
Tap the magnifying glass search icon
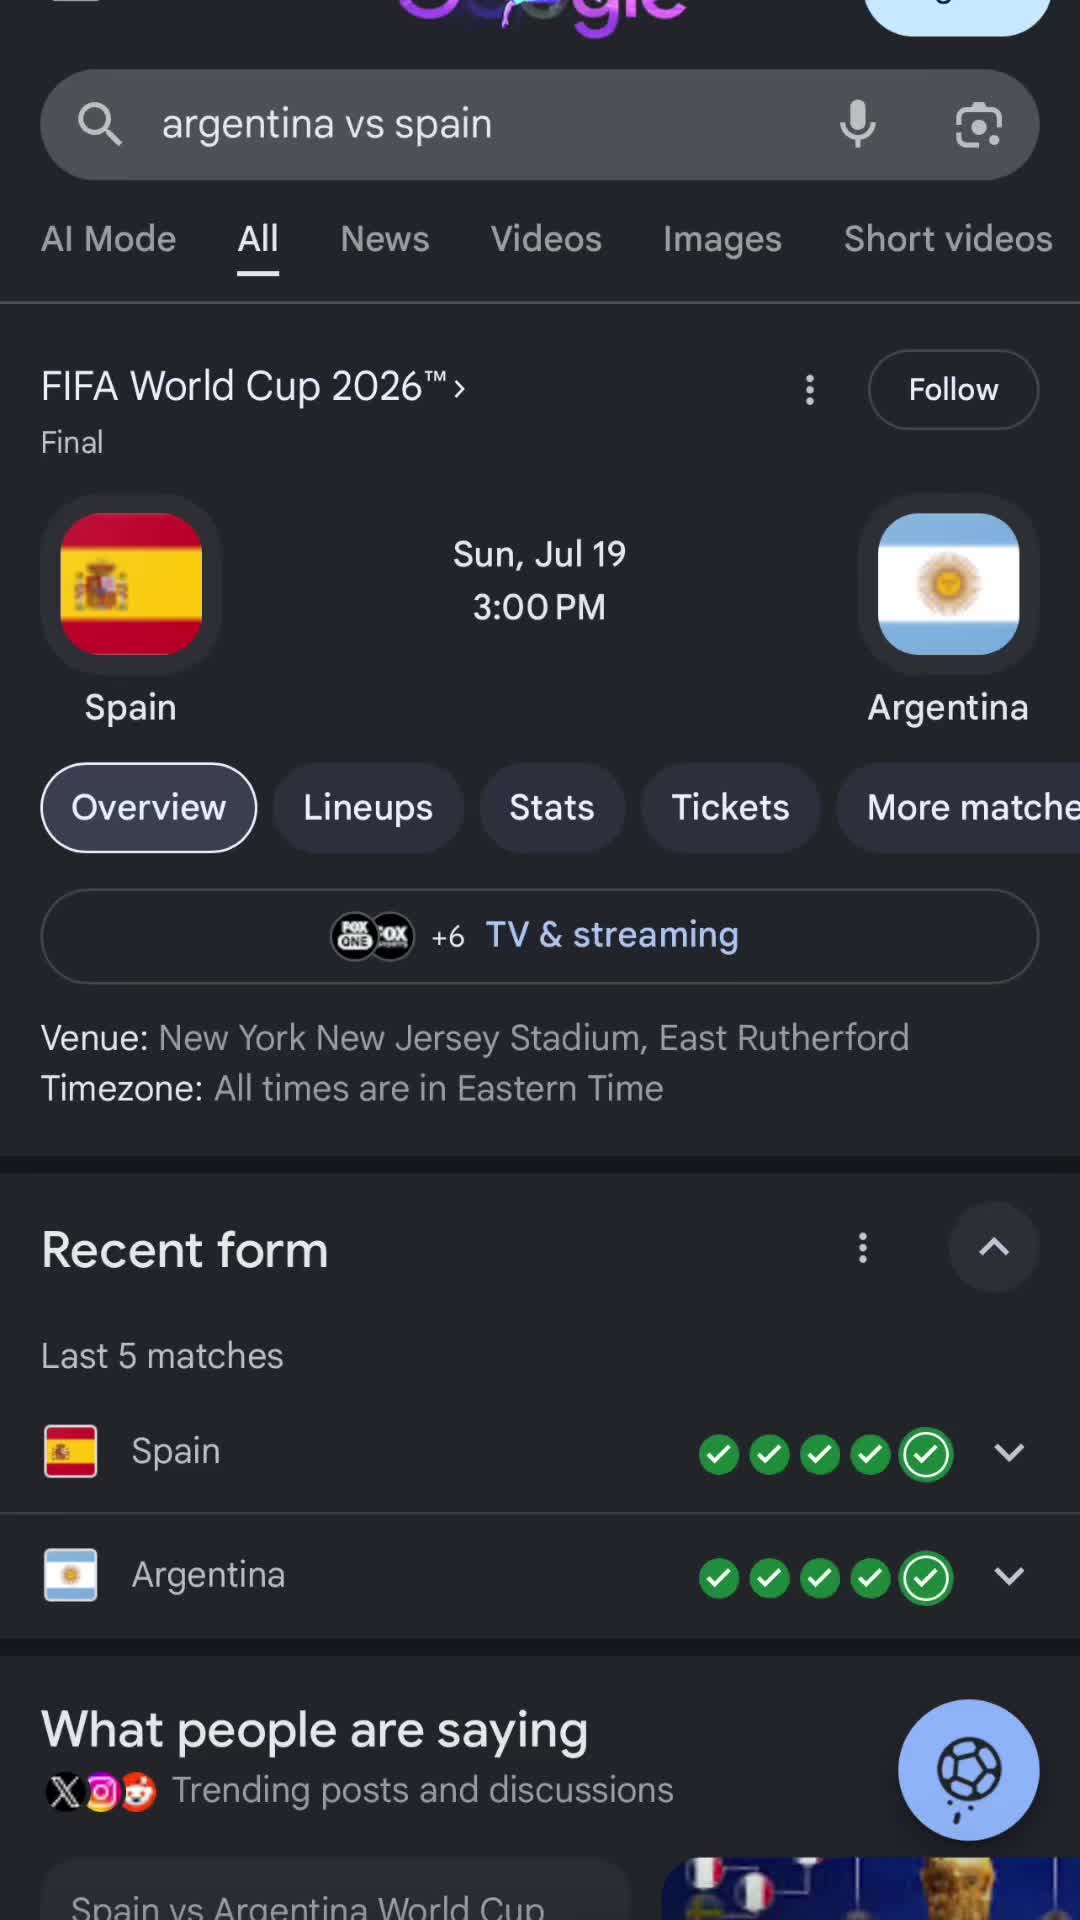[100, 125]
